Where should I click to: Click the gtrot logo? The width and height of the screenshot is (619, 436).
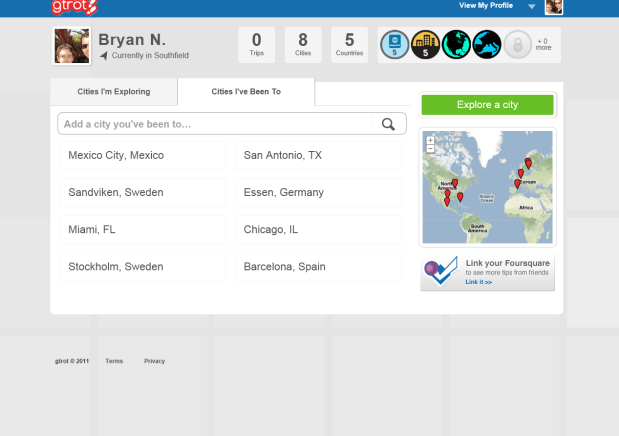75,7
